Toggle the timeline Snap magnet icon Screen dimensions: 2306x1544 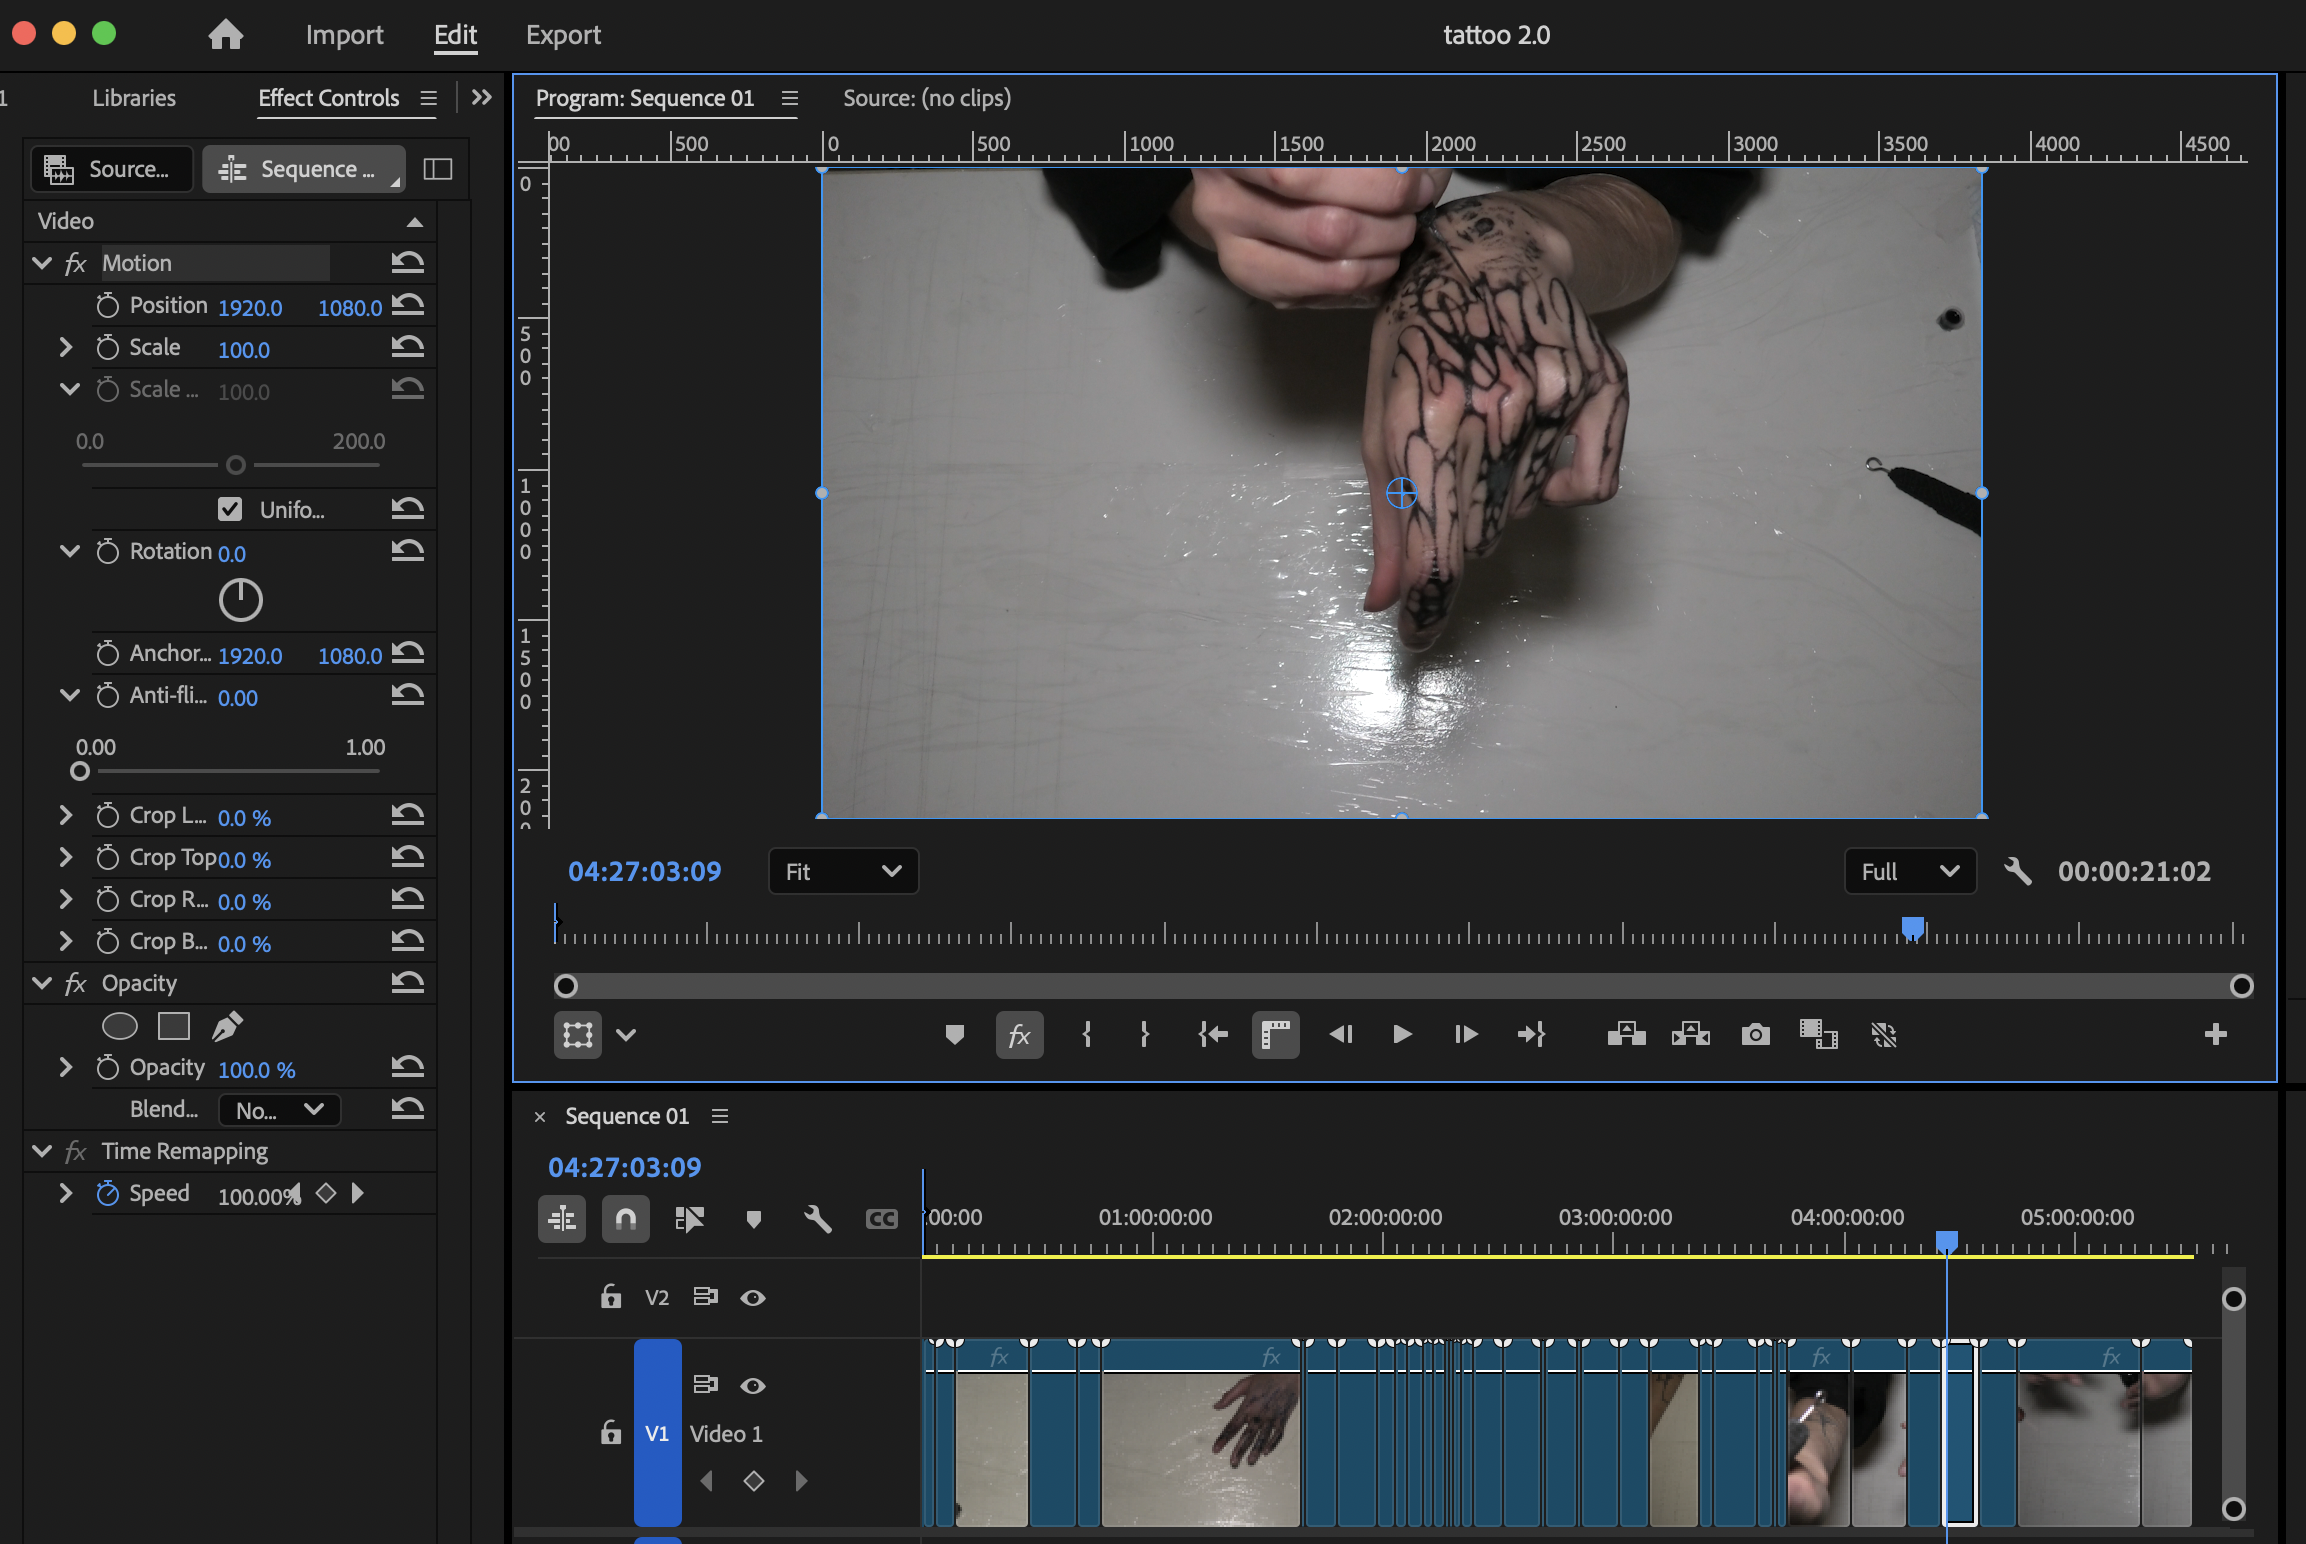click(x=625, y=1219)
